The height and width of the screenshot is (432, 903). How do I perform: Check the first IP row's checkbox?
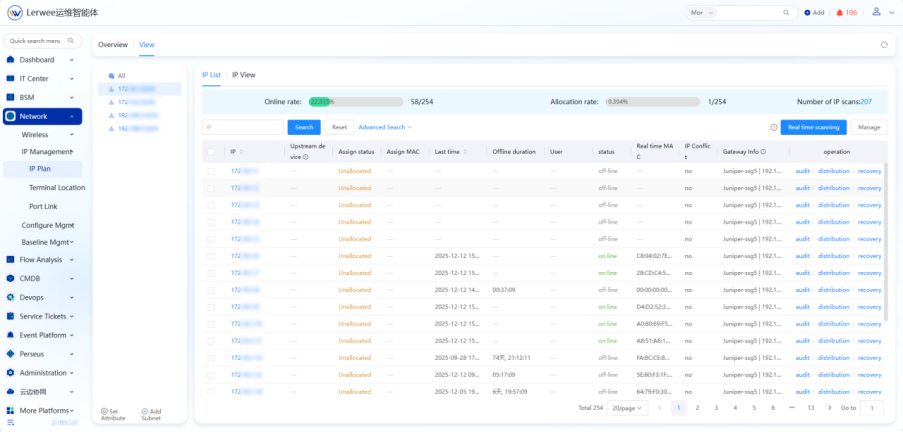tap(211, 171)
